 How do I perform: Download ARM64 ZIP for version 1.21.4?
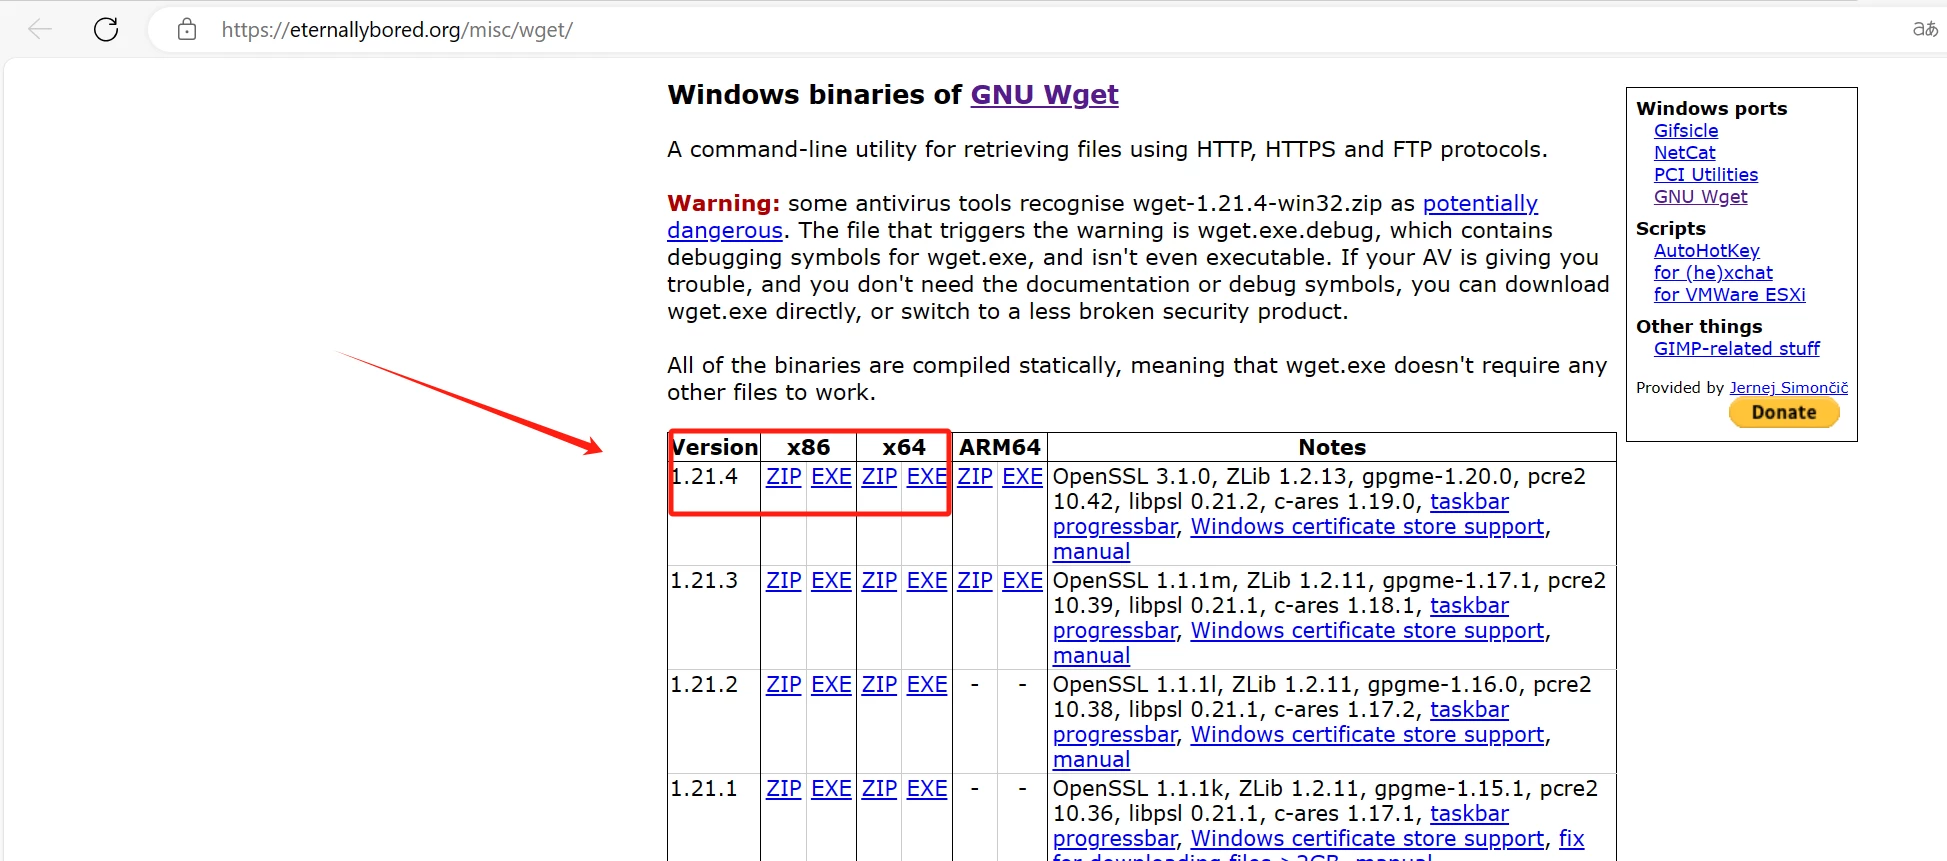pyautogui.click(x=974, y=477)
